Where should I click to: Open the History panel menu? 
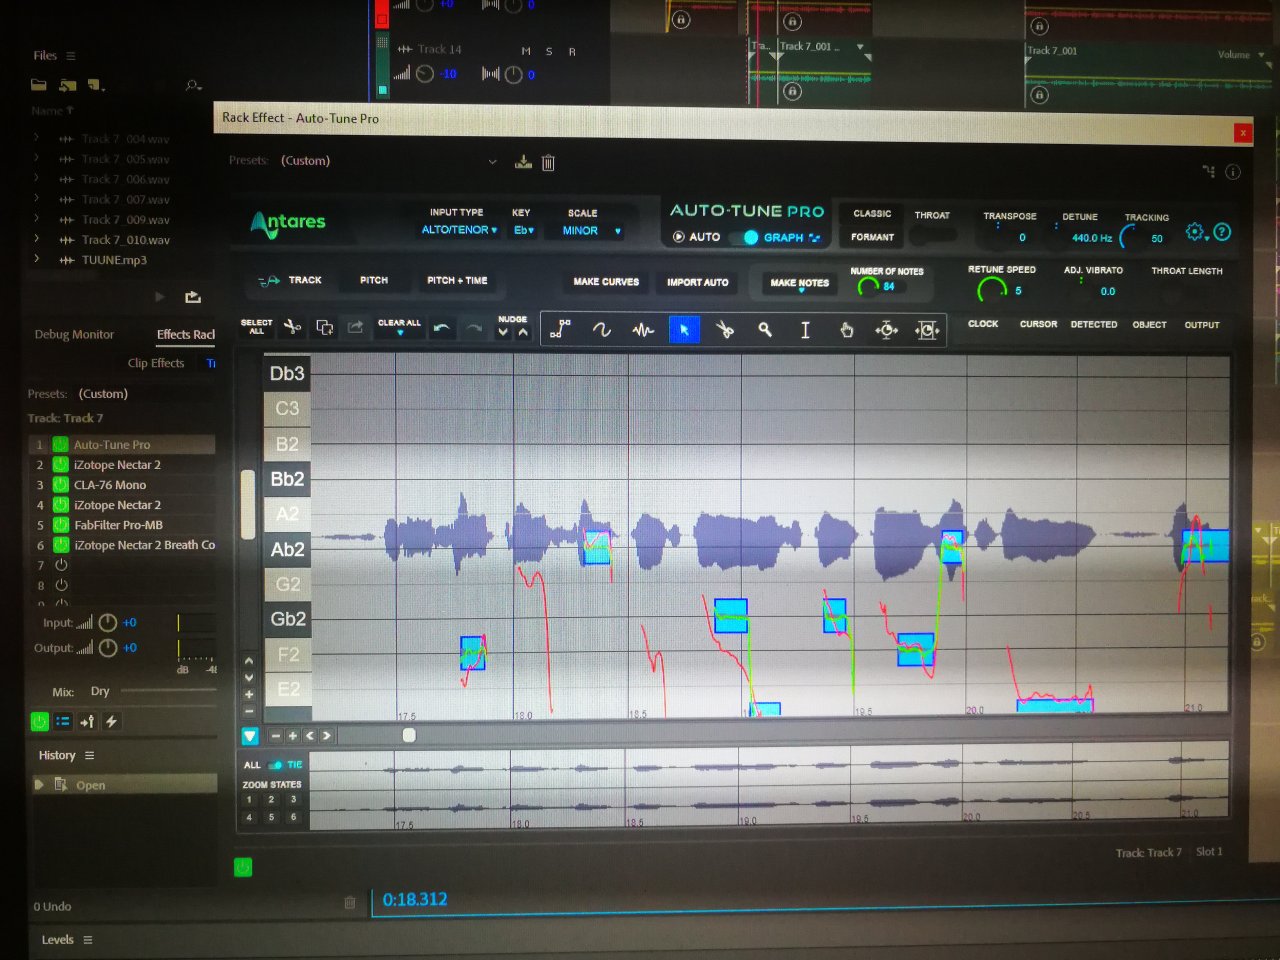tap(89, 755)
